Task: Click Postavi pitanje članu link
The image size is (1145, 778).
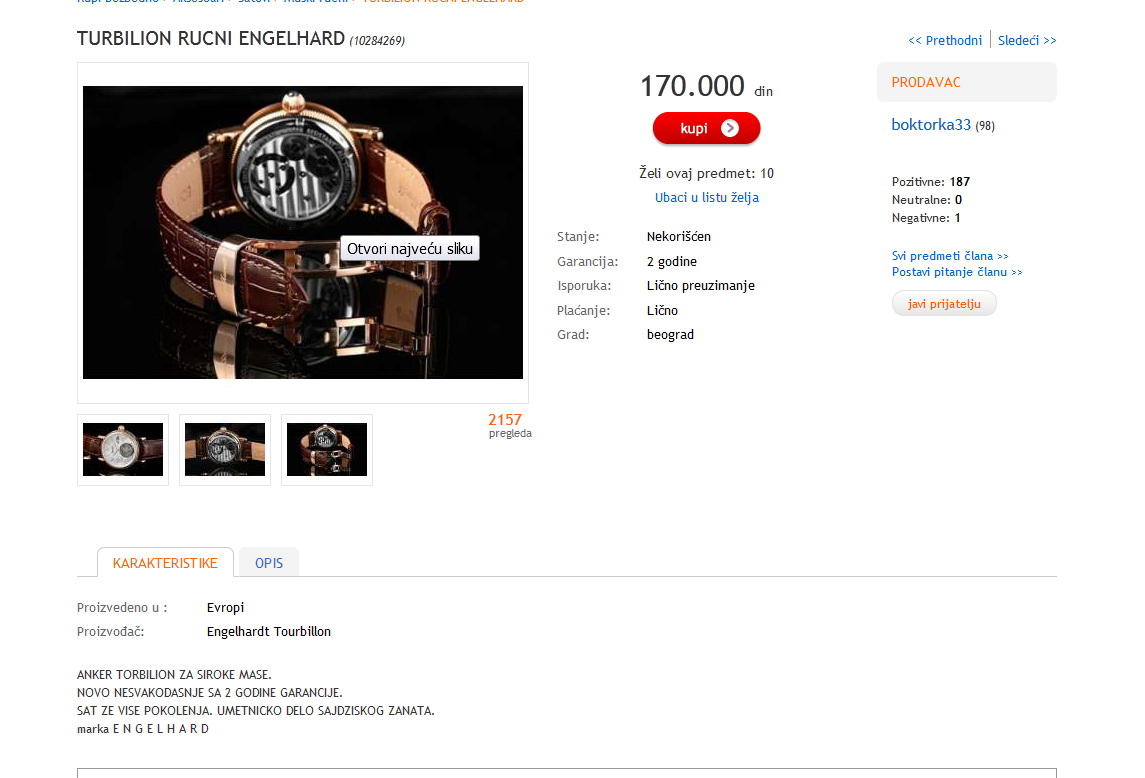Action: [957, 272]
